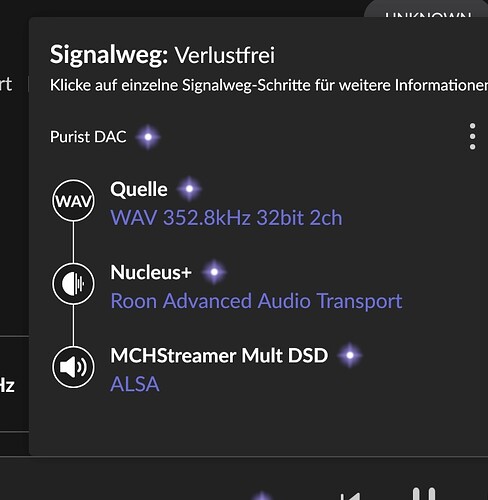Select the MCHStreamer Mult DSD step

(219, 355)
